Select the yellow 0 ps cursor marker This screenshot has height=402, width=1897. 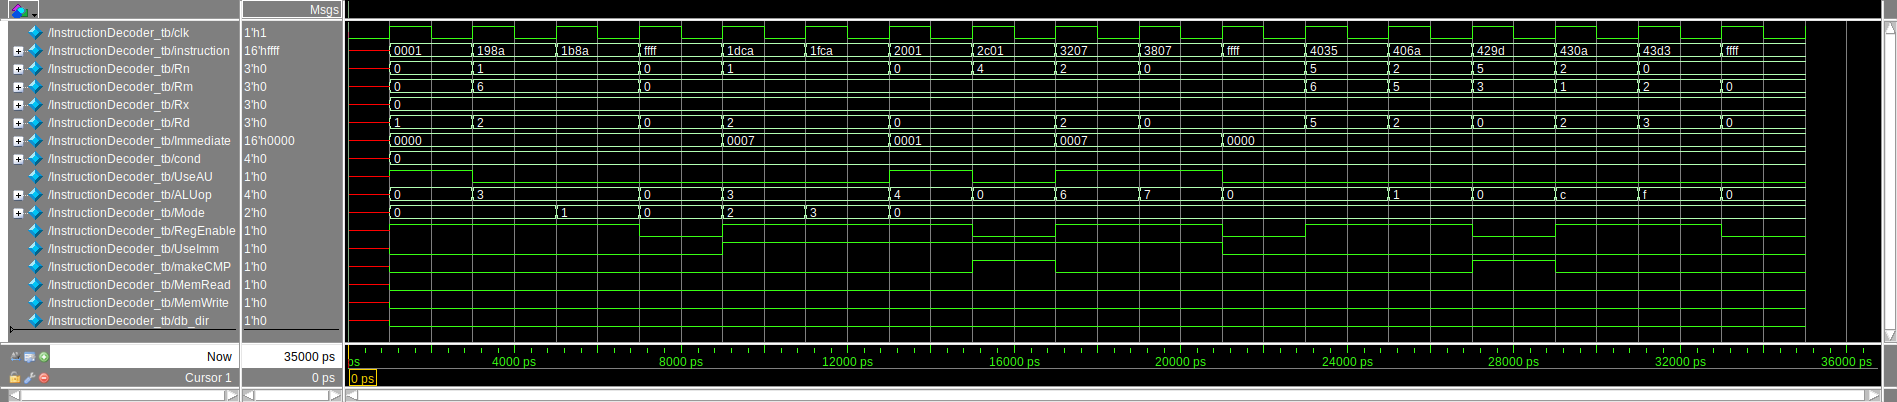[x=363, y=378]
